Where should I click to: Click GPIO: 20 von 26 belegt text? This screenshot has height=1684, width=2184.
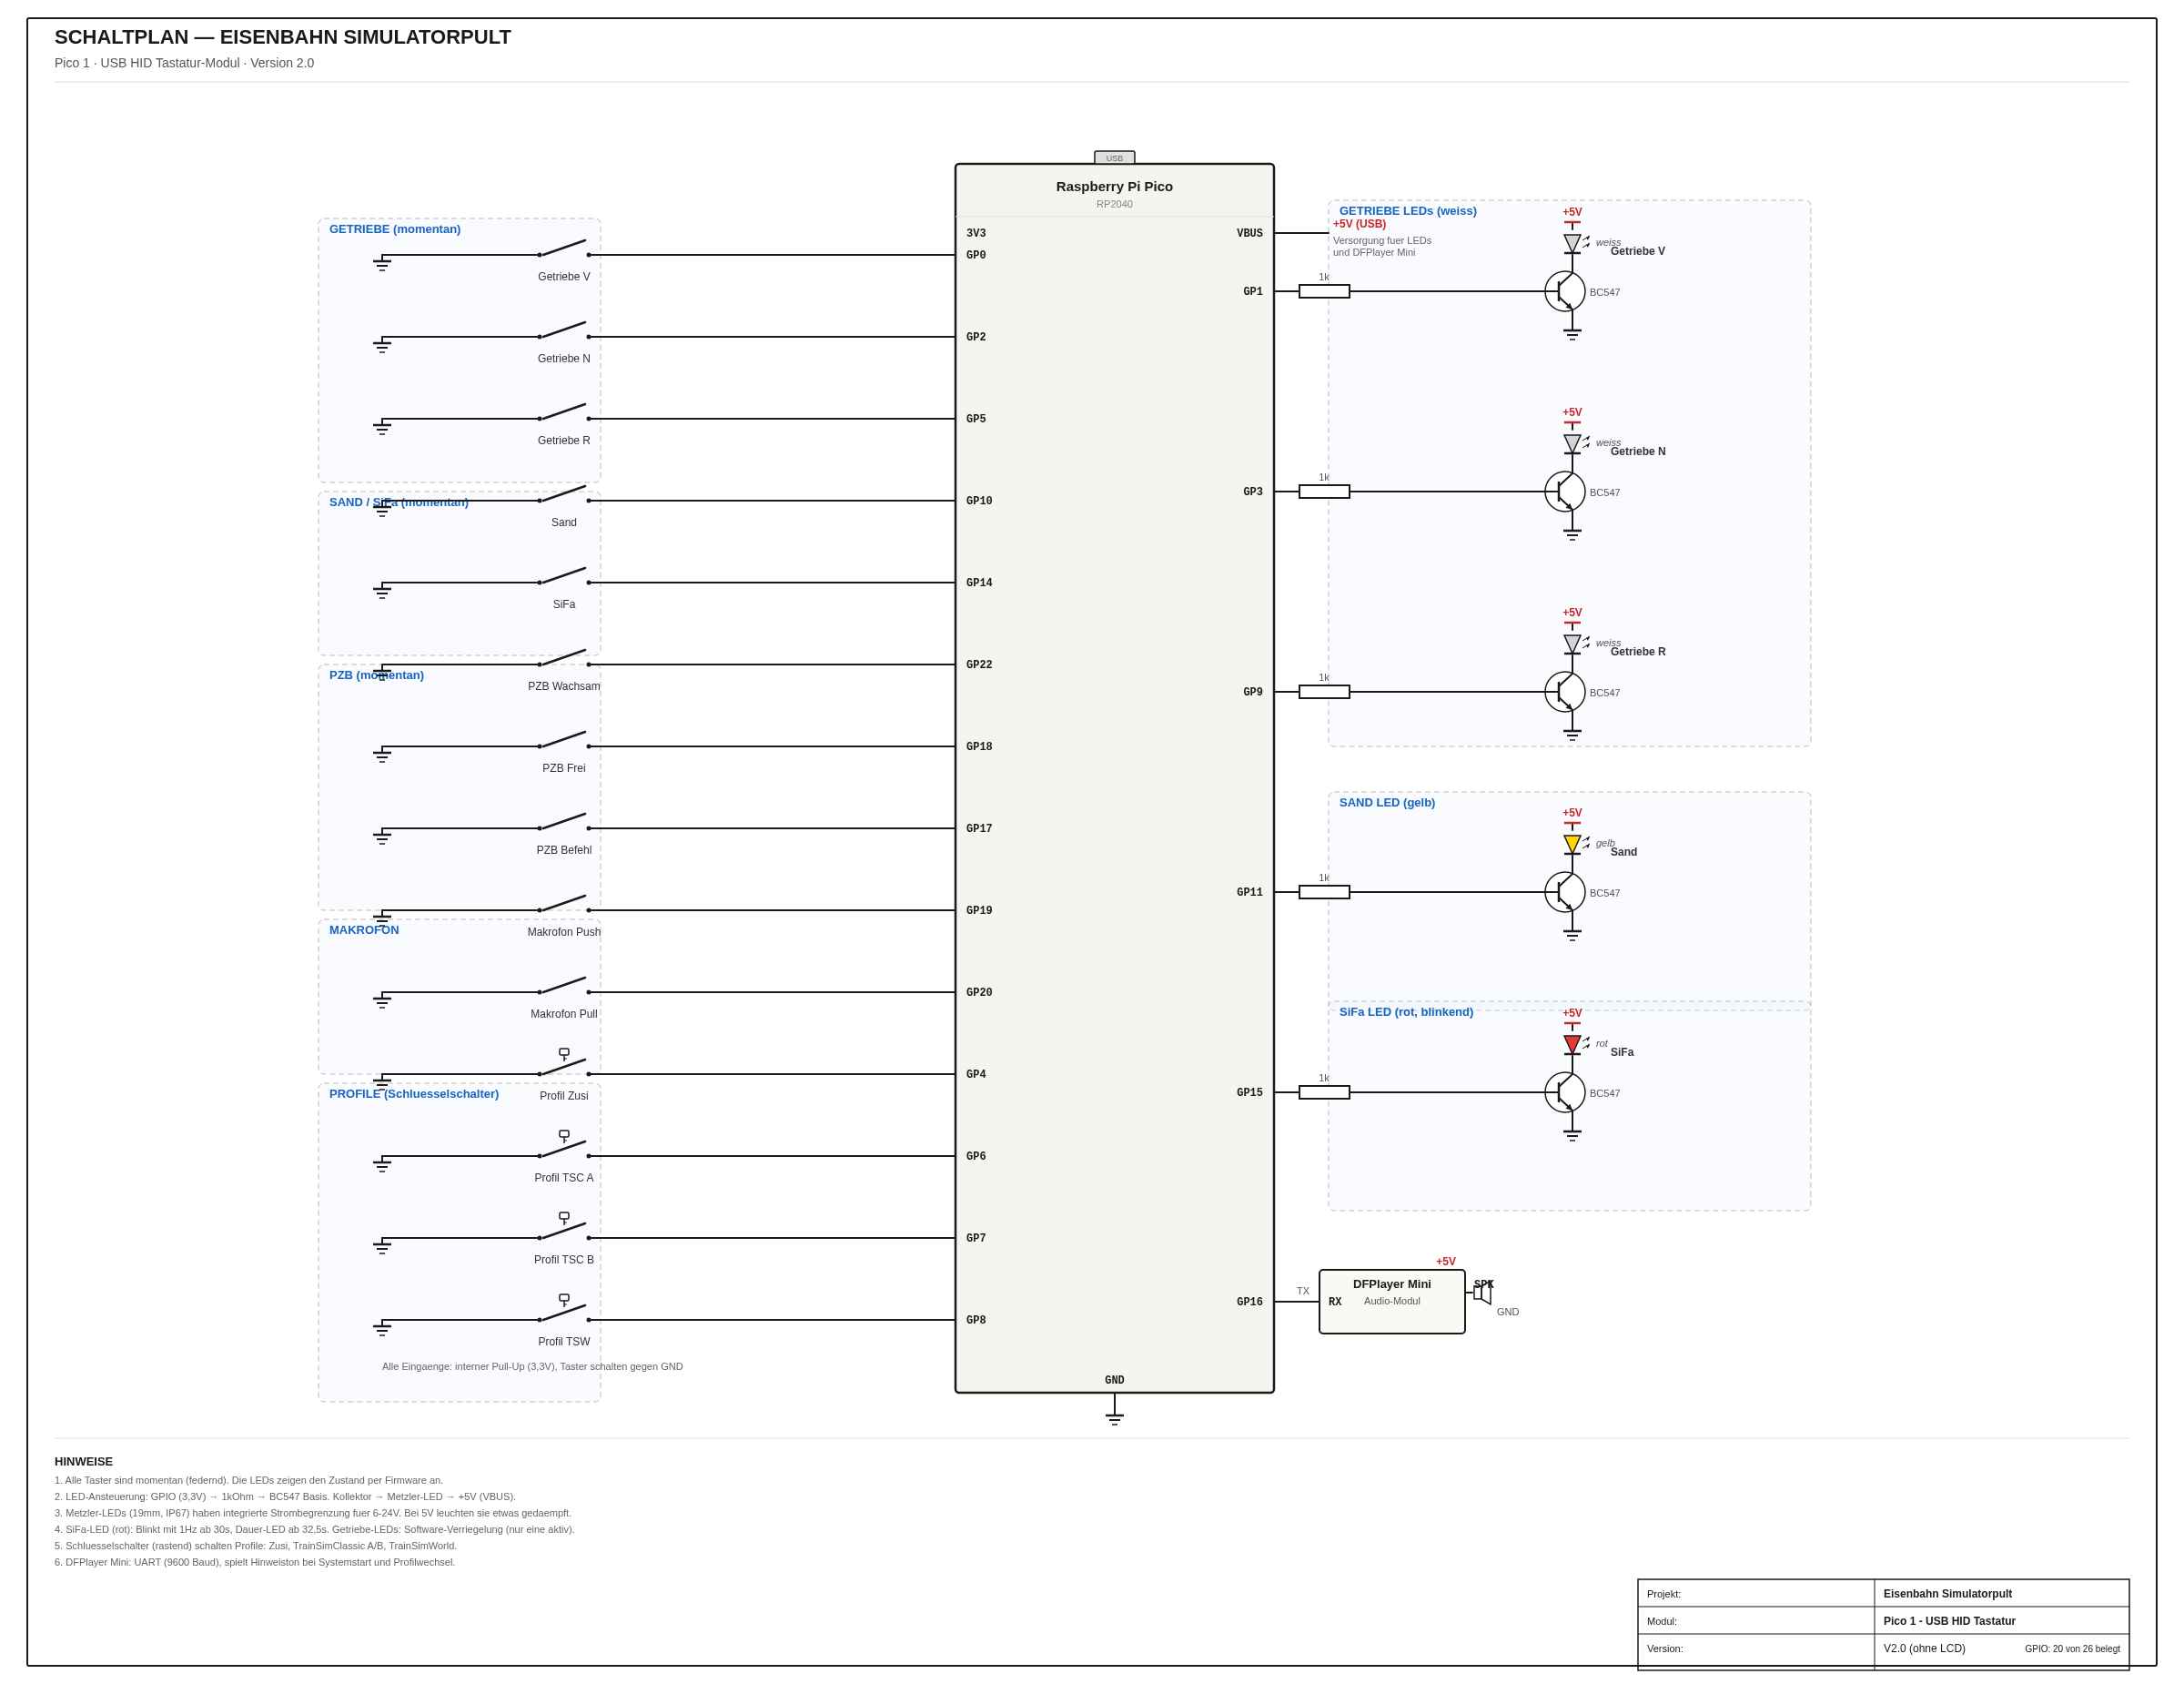coord(2072,1649)
